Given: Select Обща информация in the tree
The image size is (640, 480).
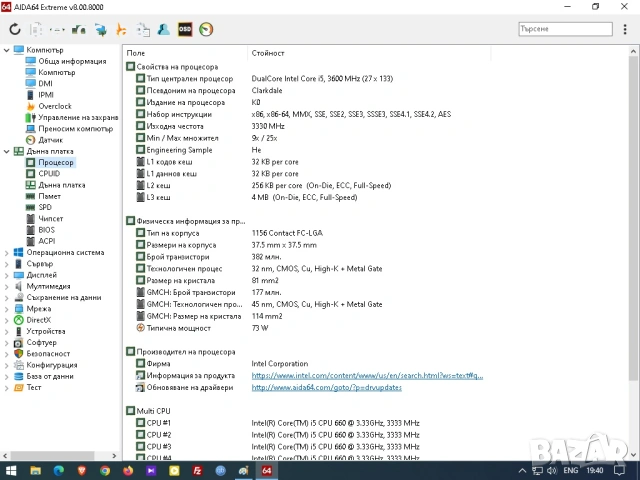Looking at the screenshot, I should (72, 61).
